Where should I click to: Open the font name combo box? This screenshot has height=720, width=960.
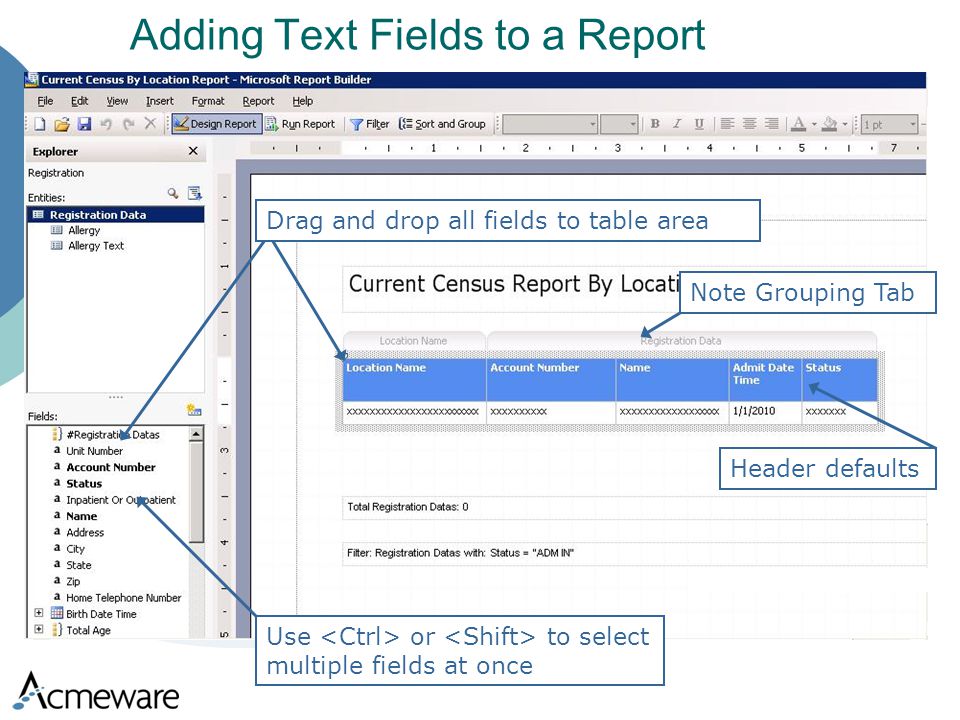point(550,124)
